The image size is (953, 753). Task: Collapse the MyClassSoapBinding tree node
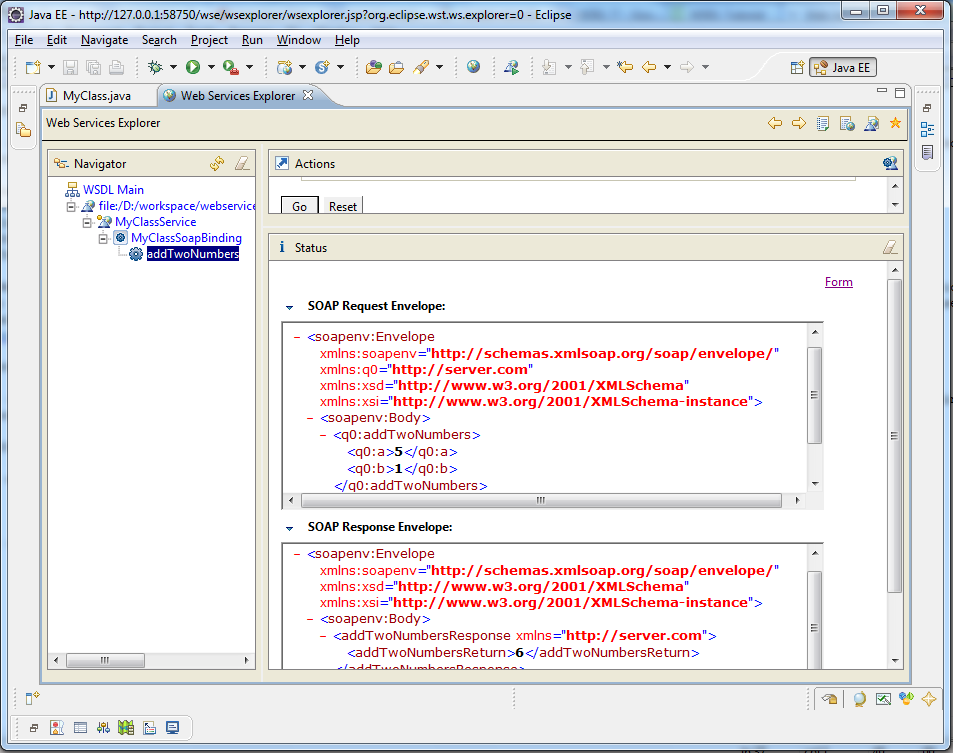(103, 238)
